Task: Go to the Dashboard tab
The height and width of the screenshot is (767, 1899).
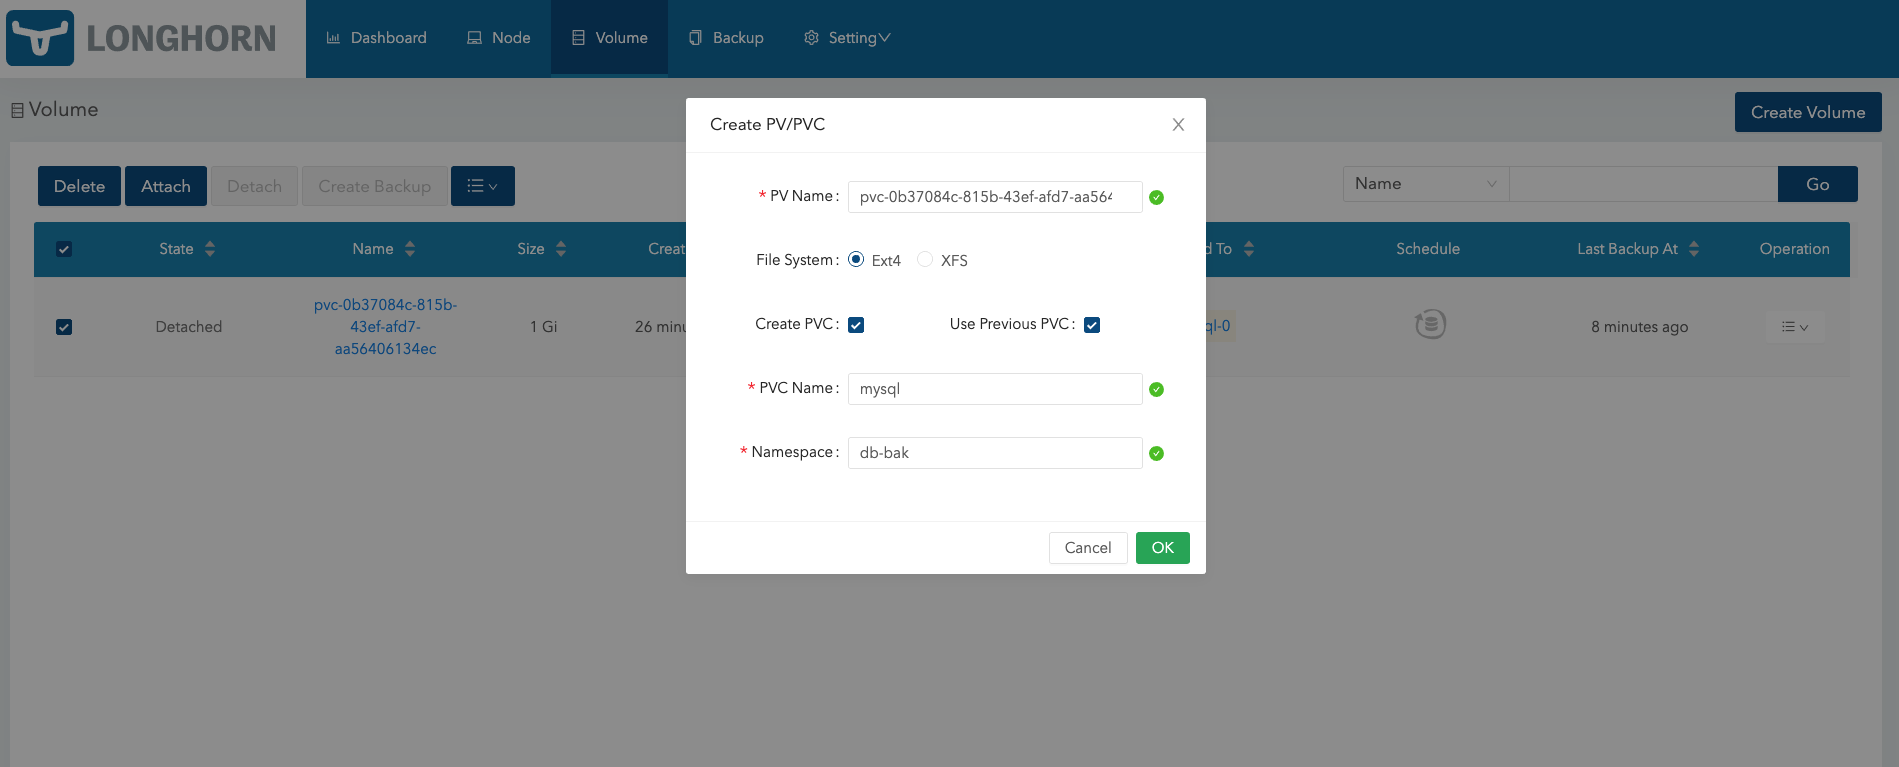Action: click(x=377, y=38)
